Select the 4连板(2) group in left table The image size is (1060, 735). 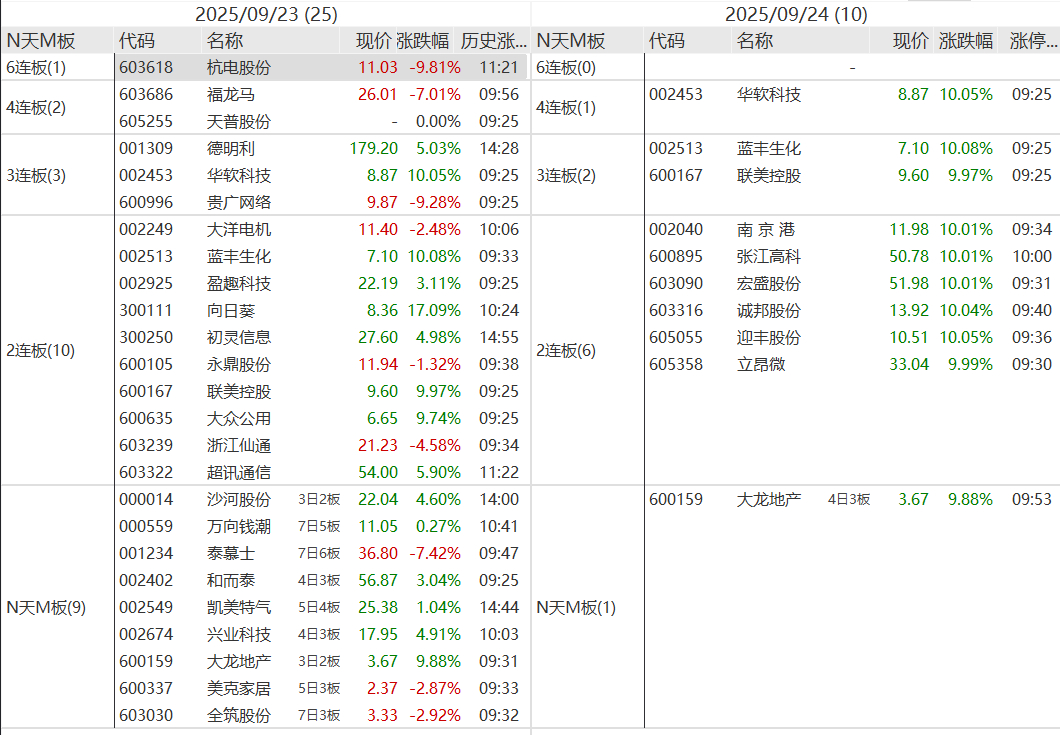tap(37, 108)
